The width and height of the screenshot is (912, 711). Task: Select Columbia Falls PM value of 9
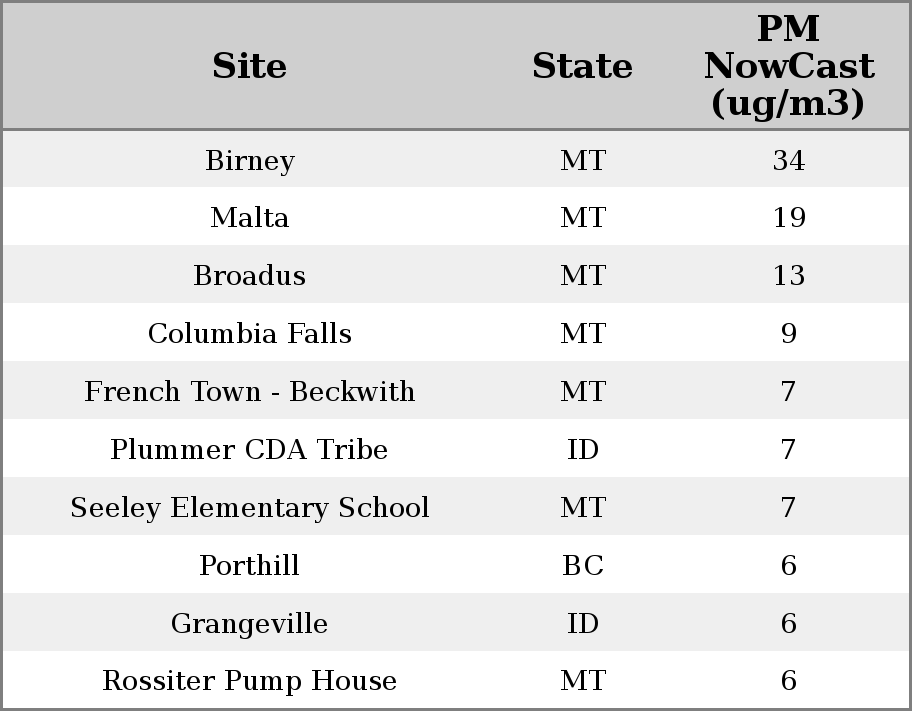pyautogui.click(x=788, y=334)
